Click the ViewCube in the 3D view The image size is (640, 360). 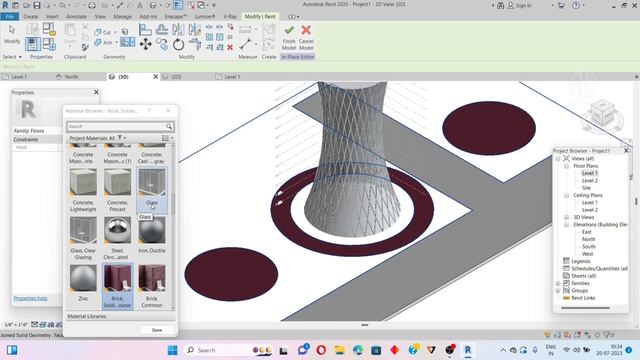point(603,113)
